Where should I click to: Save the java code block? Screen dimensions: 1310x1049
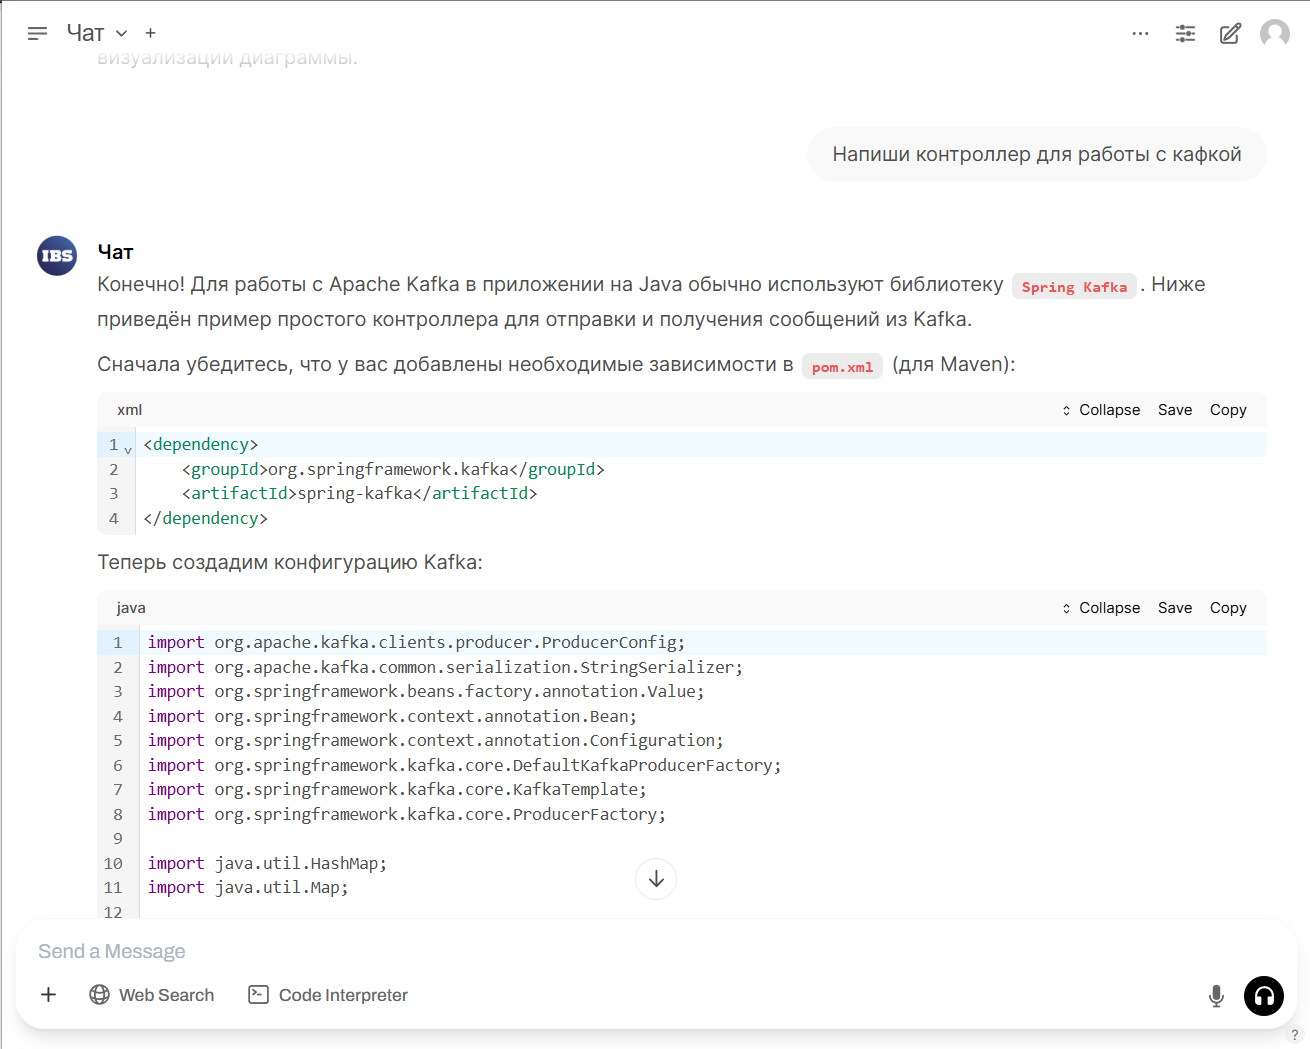1174,608
